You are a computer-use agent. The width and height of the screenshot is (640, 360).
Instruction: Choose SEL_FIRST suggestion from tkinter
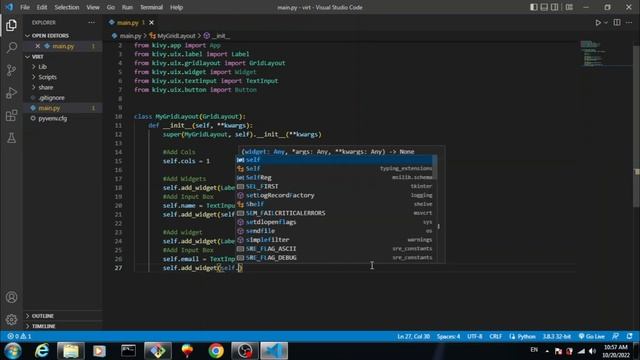(x=335, y=187)
